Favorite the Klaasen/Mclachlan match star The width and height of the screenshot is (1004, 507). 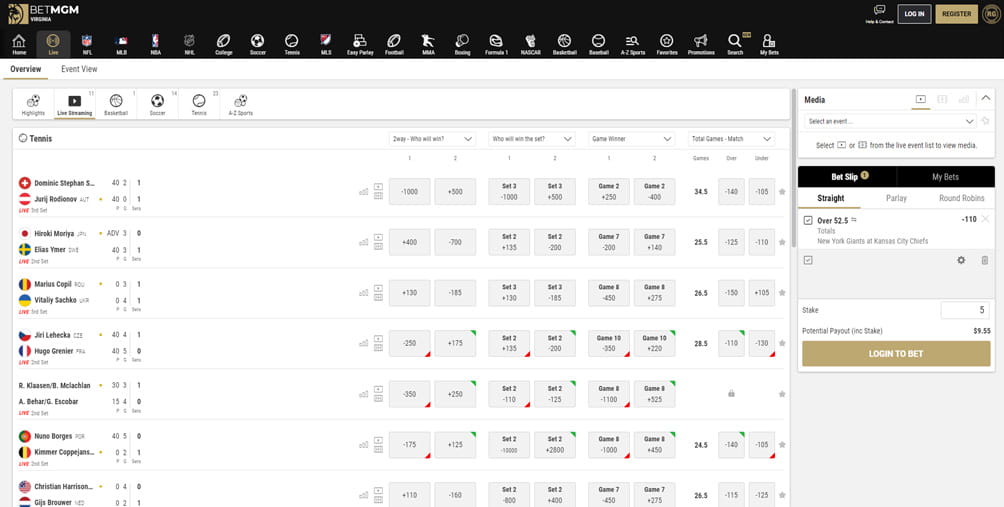(782, 394)
